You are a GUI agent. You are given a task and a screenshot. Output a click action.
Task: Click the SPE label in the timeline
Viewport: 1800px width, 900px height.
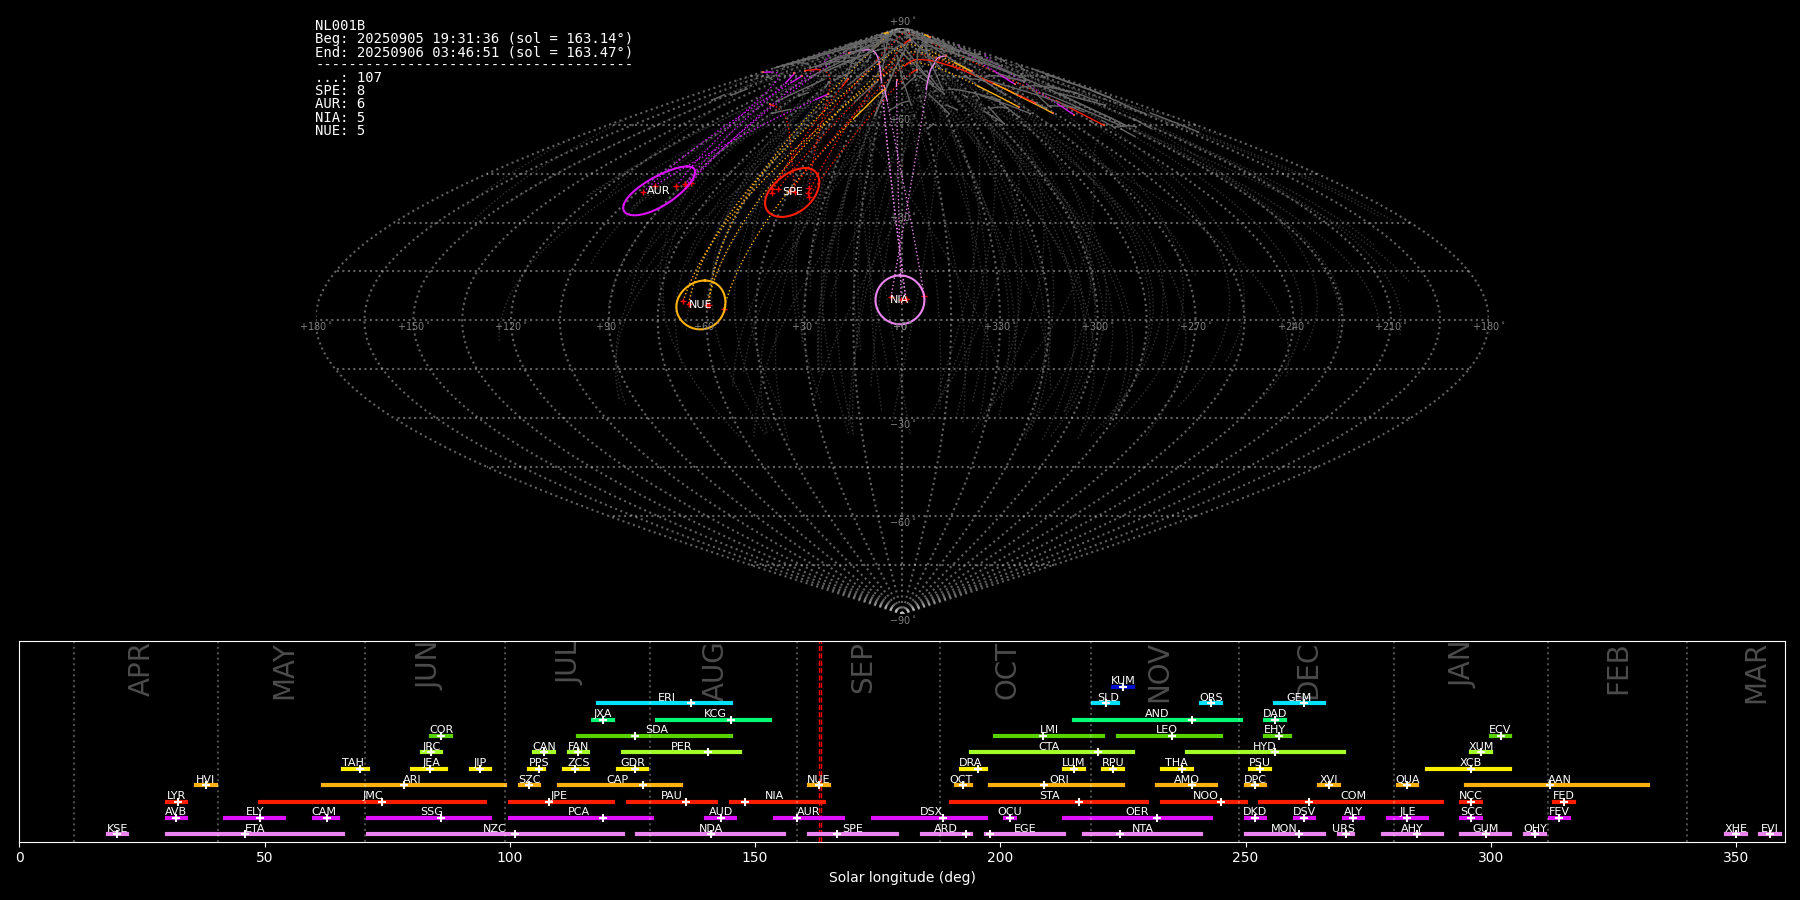[853, 829]
